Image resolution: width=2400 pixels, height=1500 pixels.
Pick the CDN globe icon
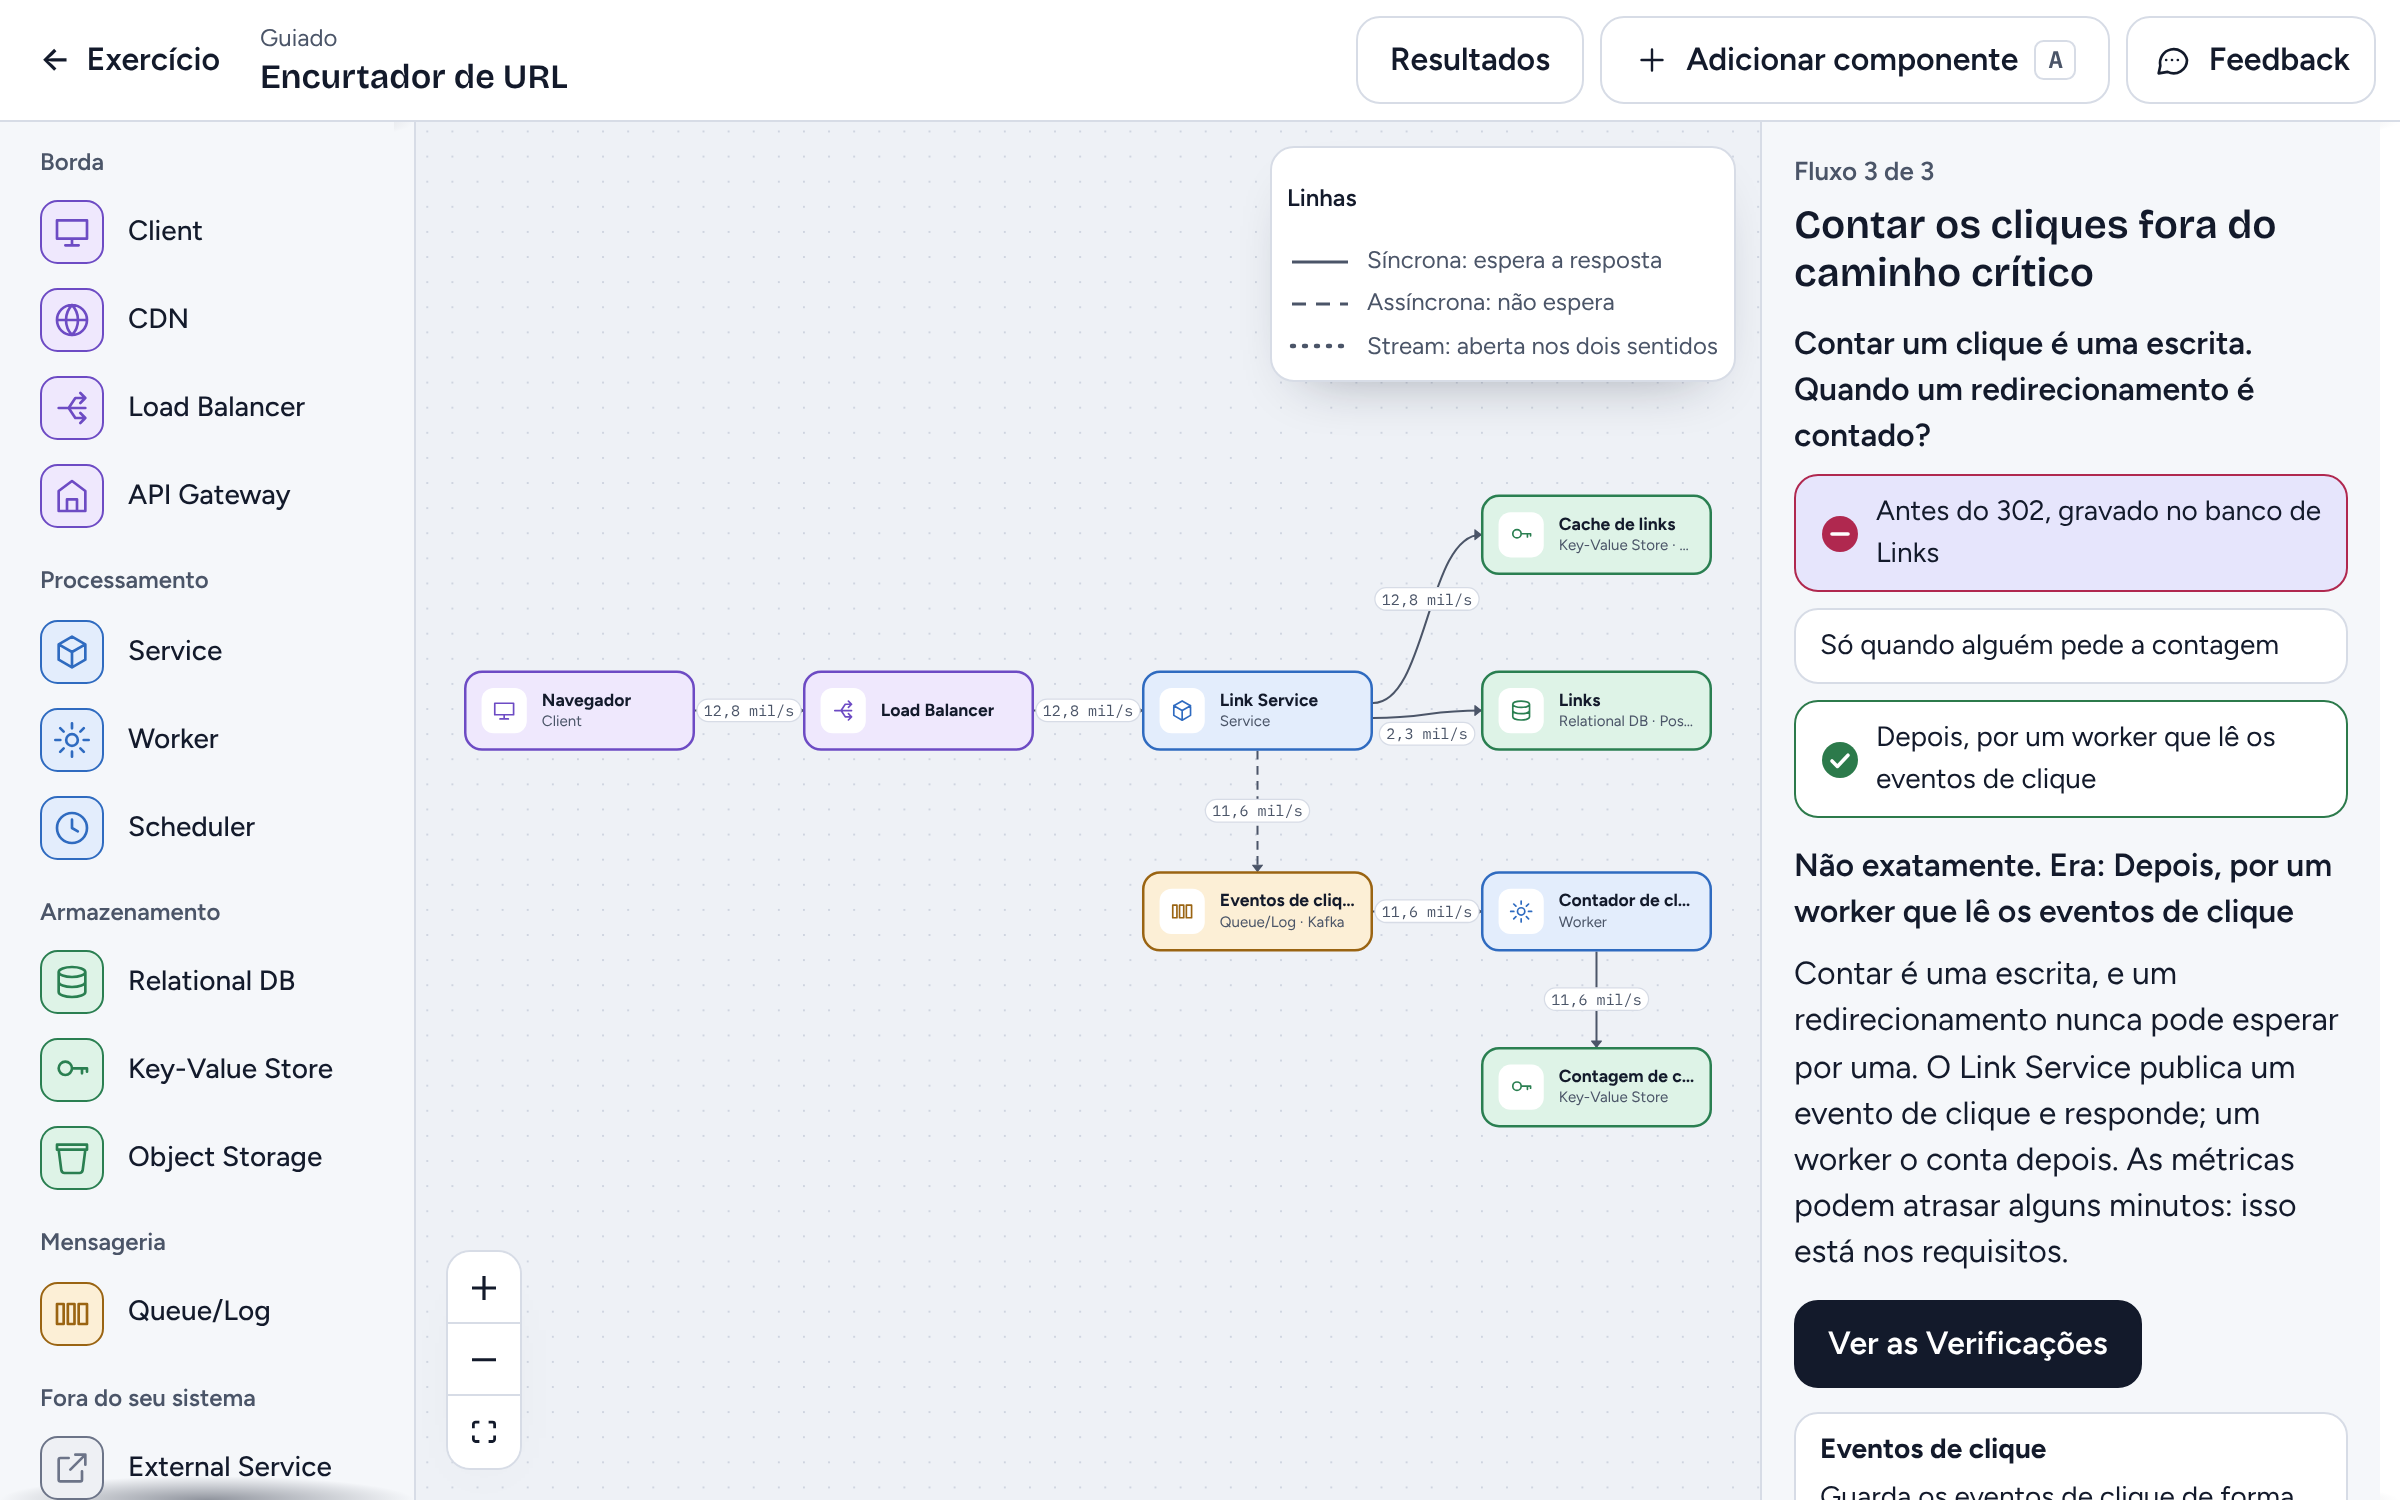72,319
